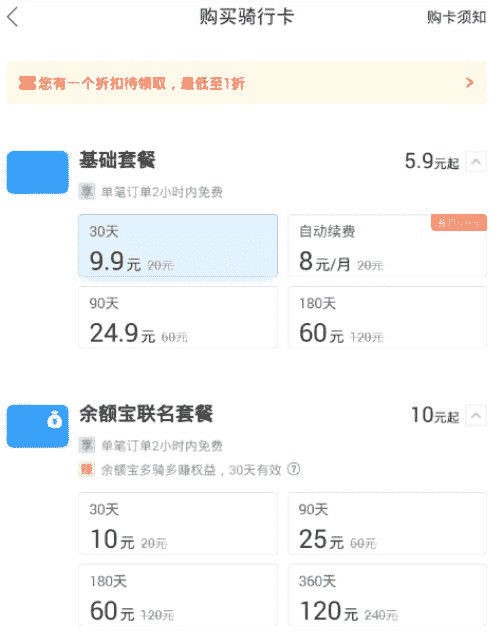Screen dimensions: 490x635
Task: Tap the 余额宝联名套餐 heading text
Action: point(146,413)
